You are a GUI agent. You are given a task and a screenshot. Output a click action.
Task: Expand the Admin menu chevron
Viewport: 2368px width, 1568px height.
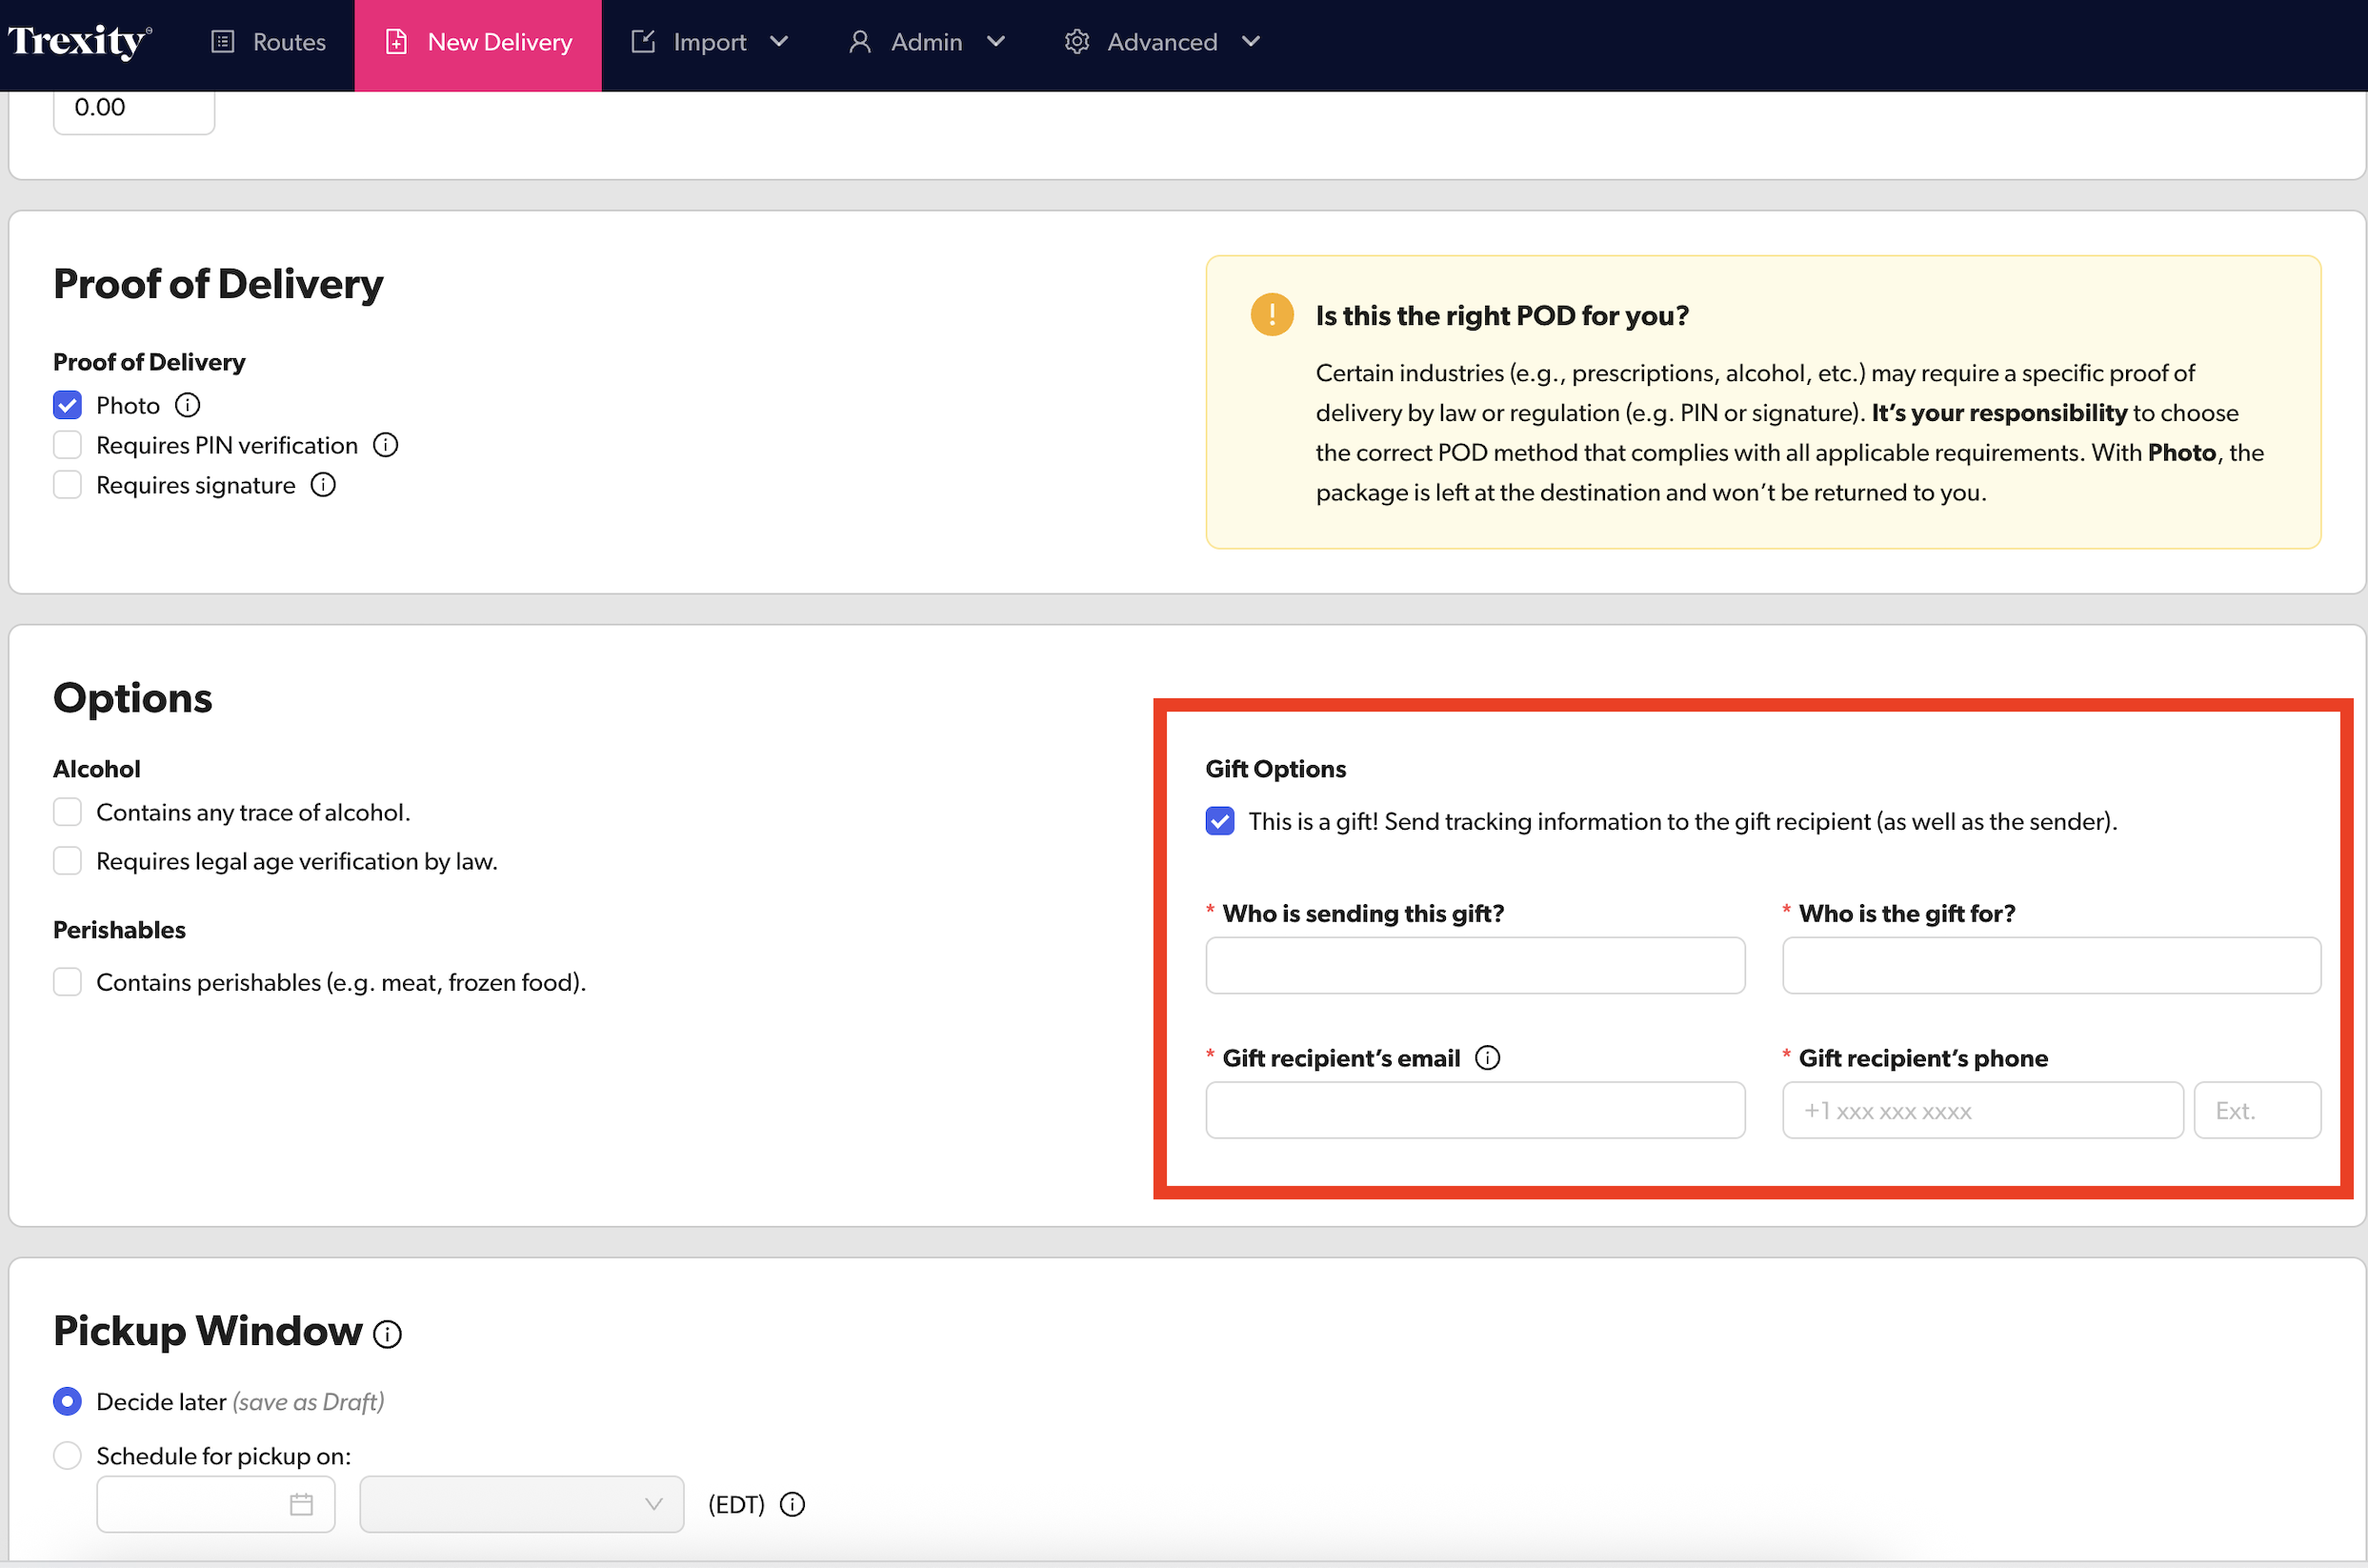(x=995, y=42)
